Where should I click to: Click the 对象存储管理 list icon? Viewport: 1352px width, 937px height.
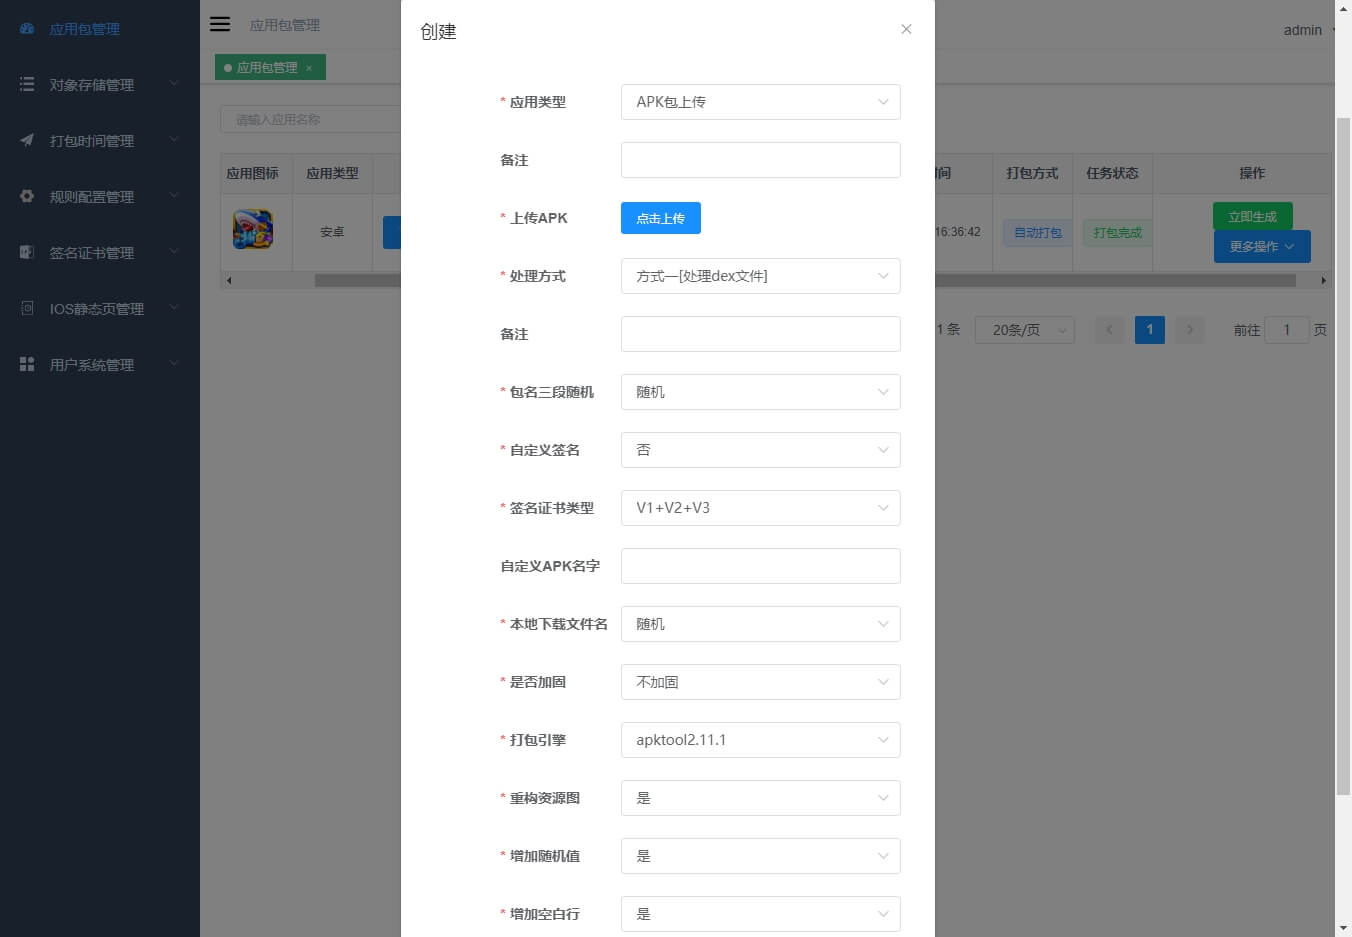click(27, 85)
